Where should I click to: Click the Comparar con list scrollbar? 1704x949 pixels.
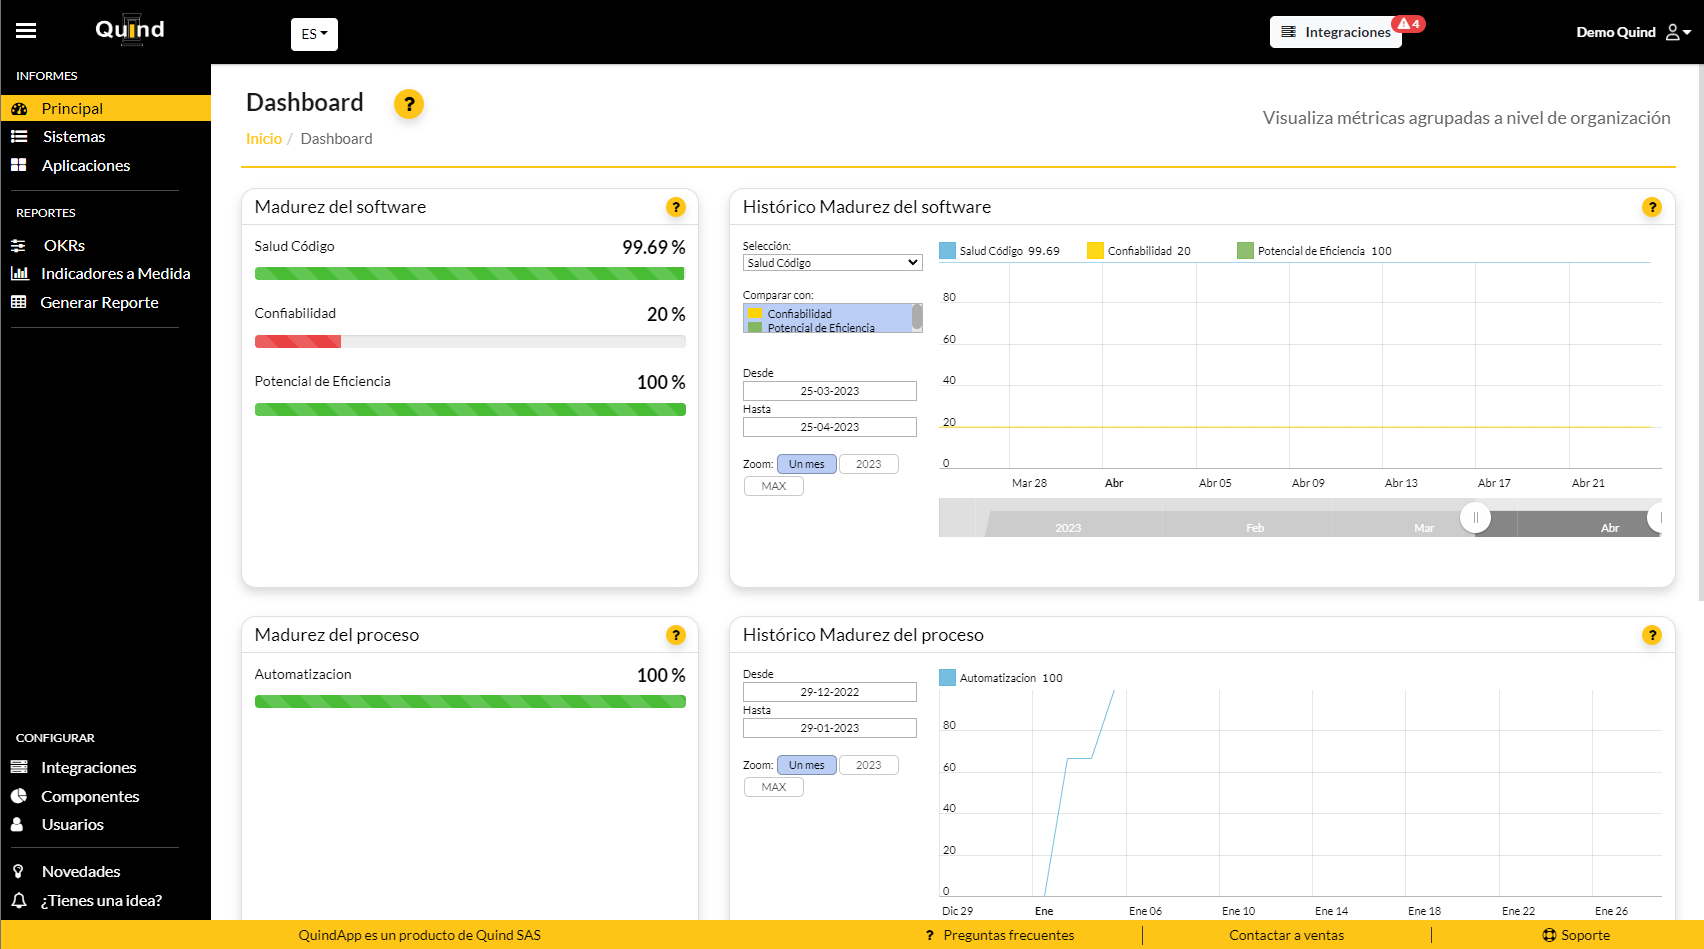(917, 318)
